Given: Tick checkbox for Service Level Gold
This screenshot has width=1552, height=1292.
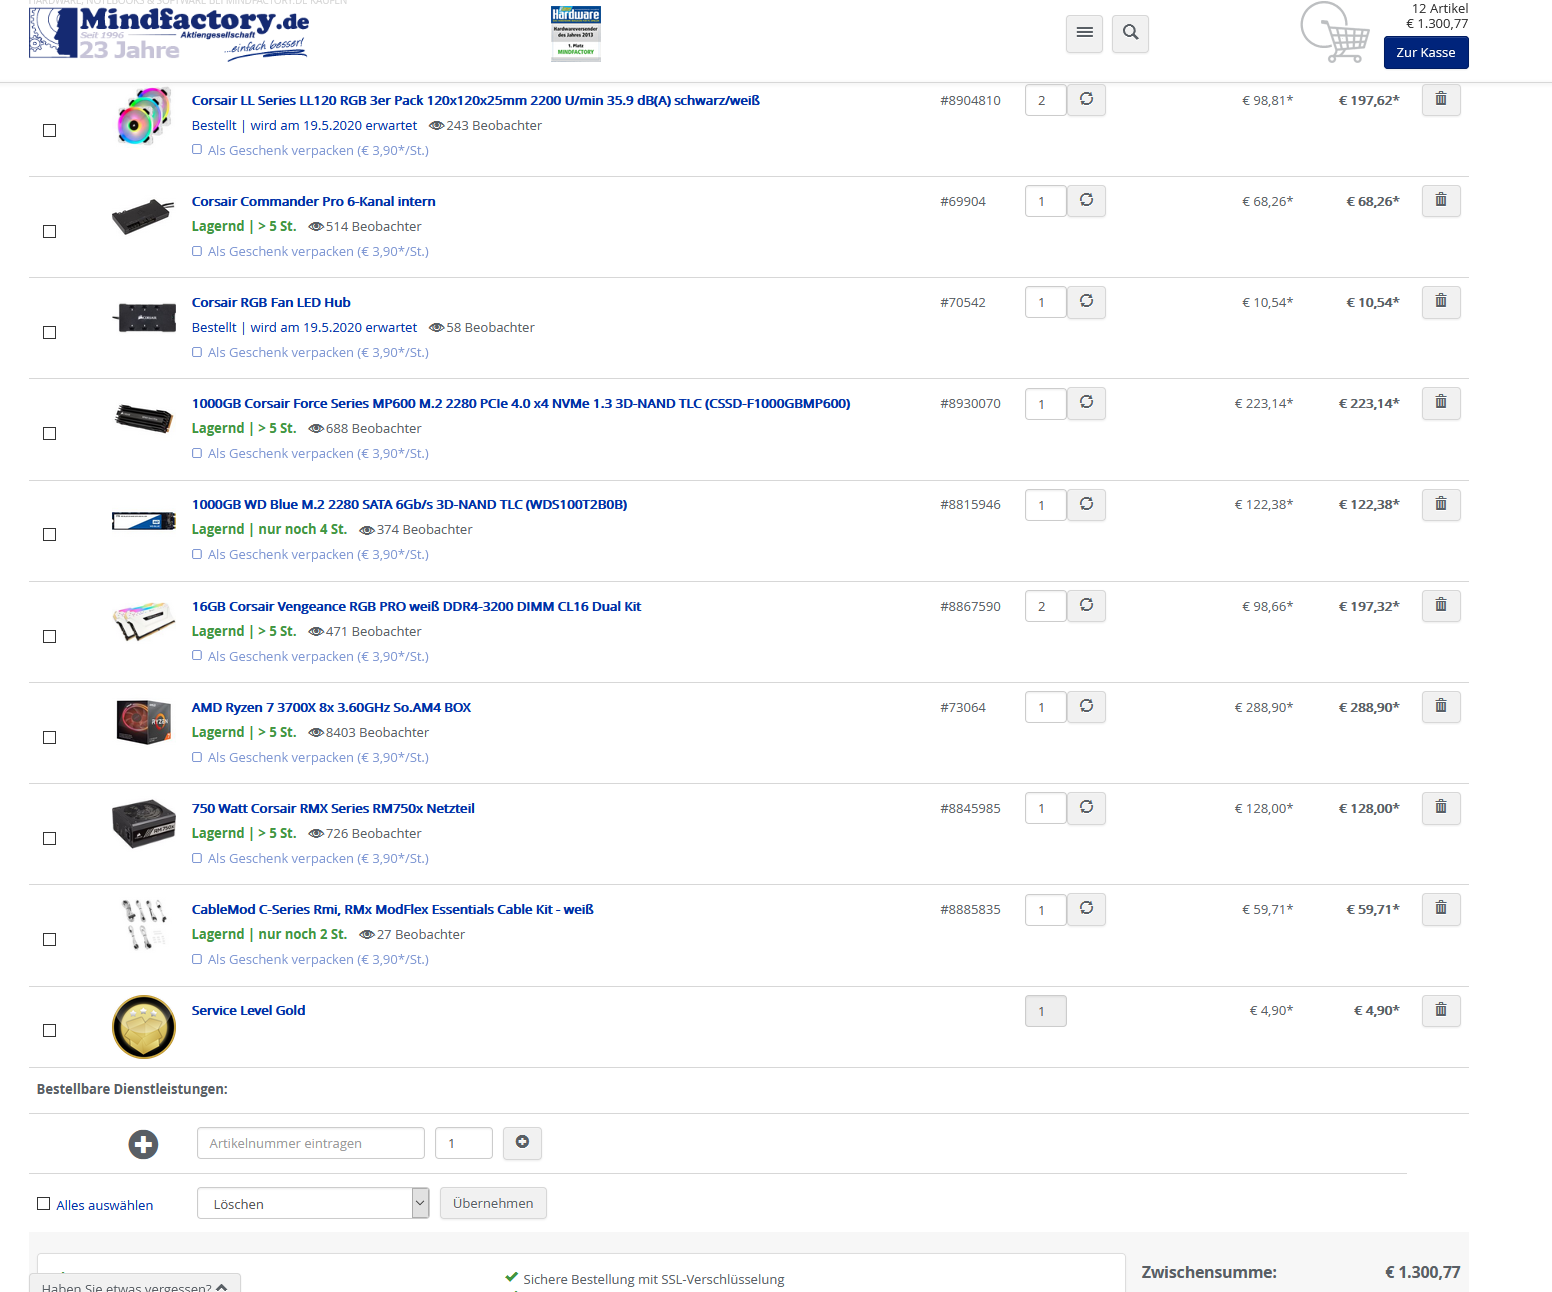Looking at the screenshot, I should tap(49, 1031).
